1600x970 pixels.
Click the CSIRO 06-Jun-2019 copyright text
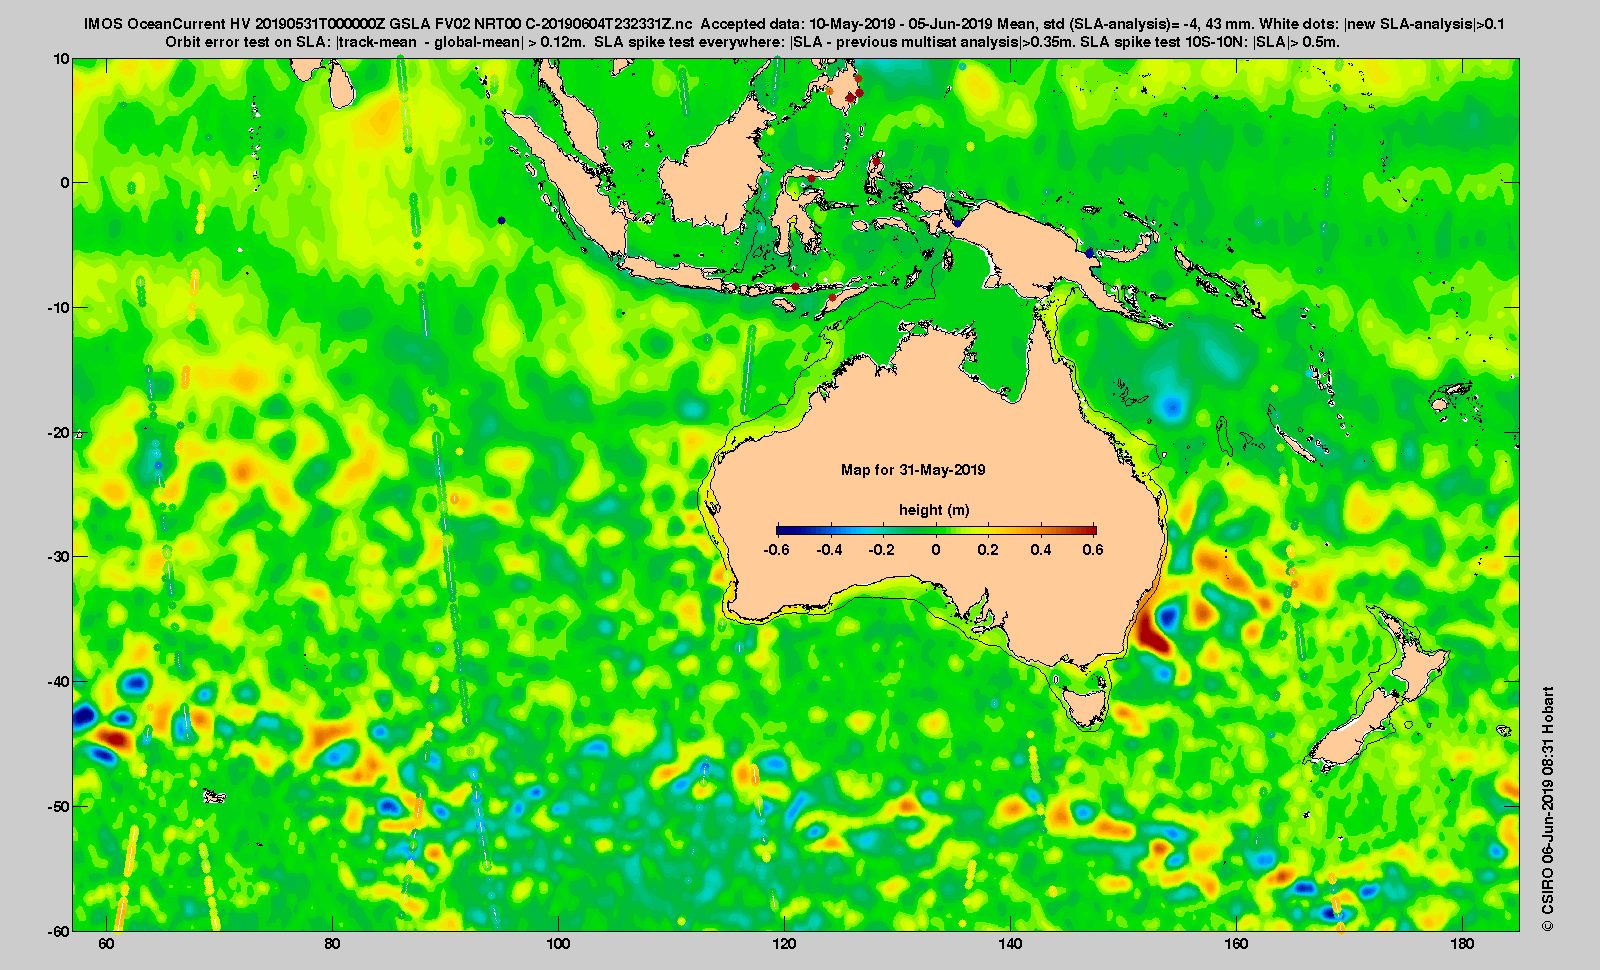[1548, 808]
